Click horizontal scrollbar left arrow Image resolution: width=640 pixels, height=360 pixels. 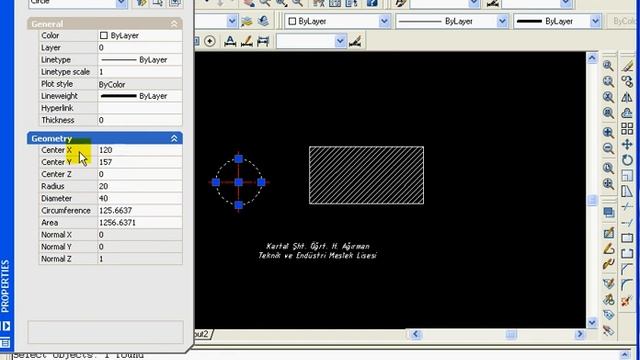[416, 334]
